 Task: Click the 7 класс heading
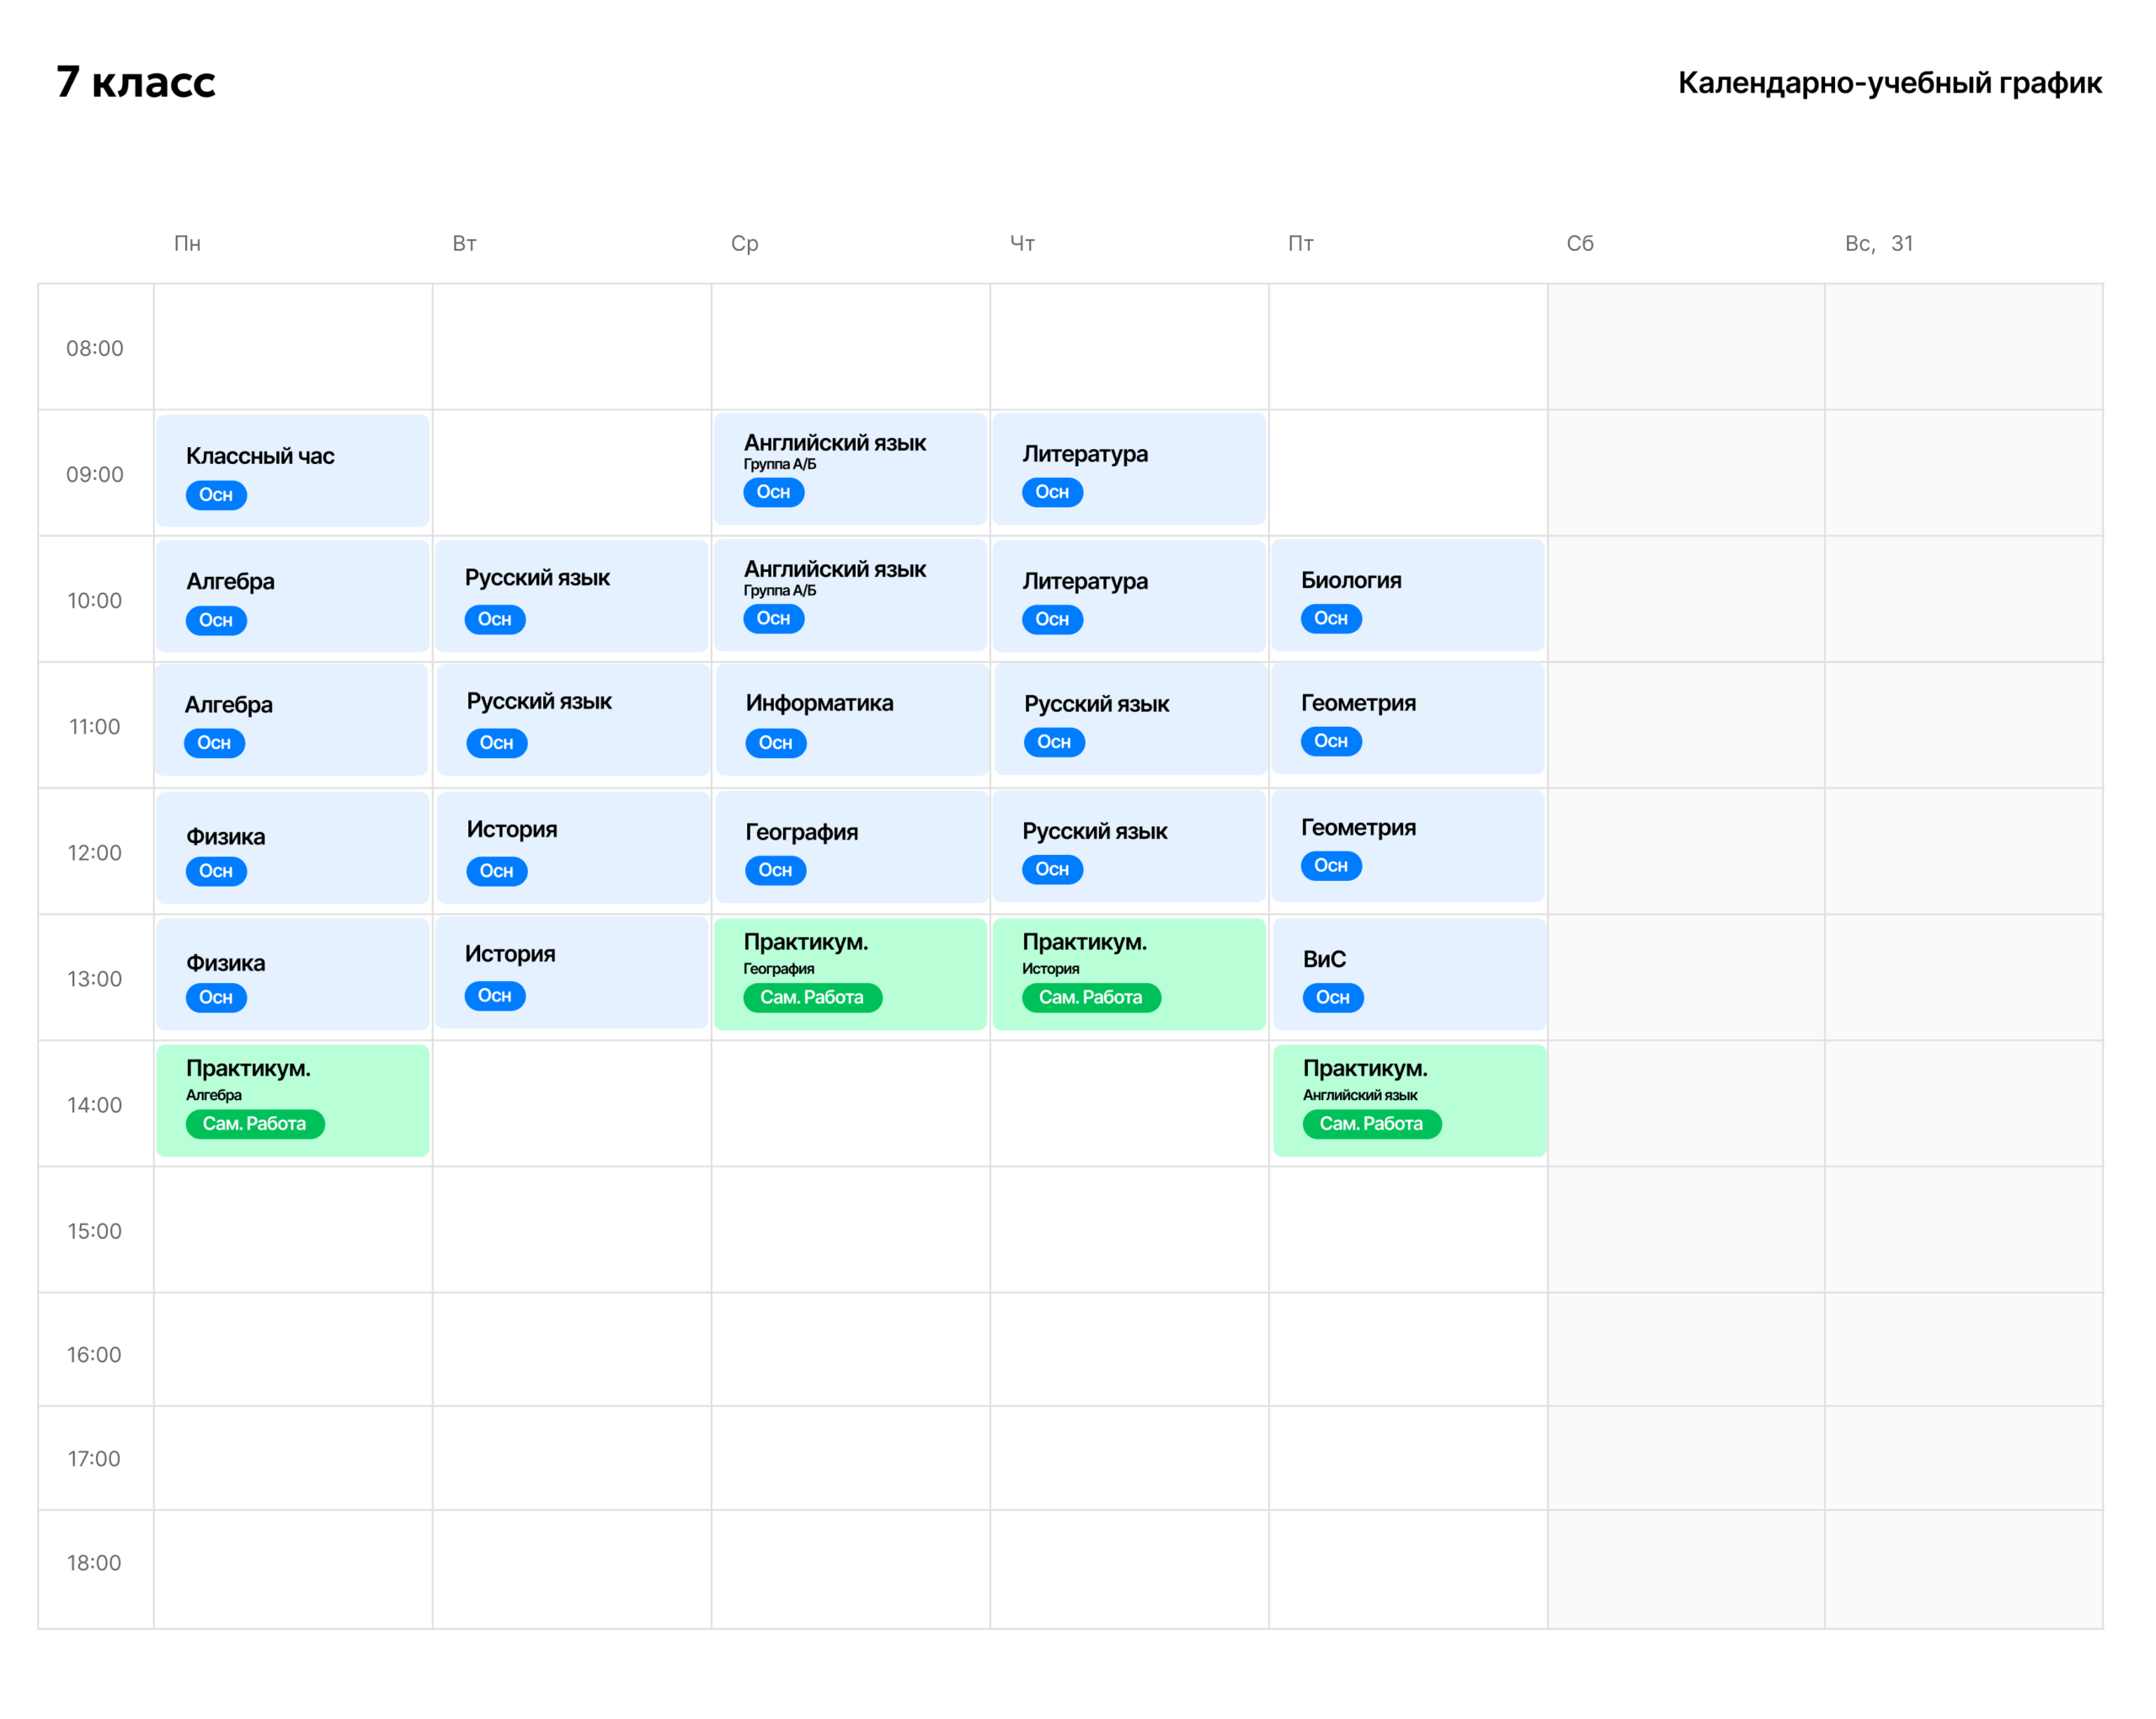coord(135,81)
